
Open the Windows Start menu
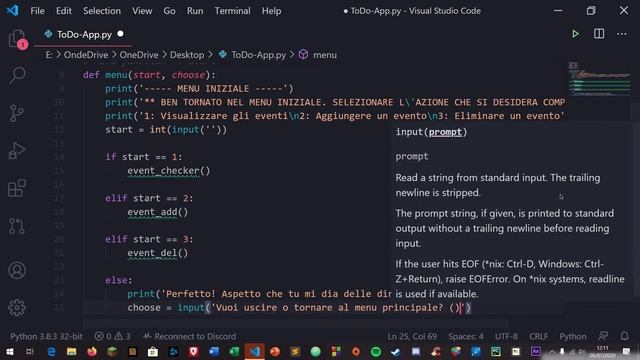point(9,351)
